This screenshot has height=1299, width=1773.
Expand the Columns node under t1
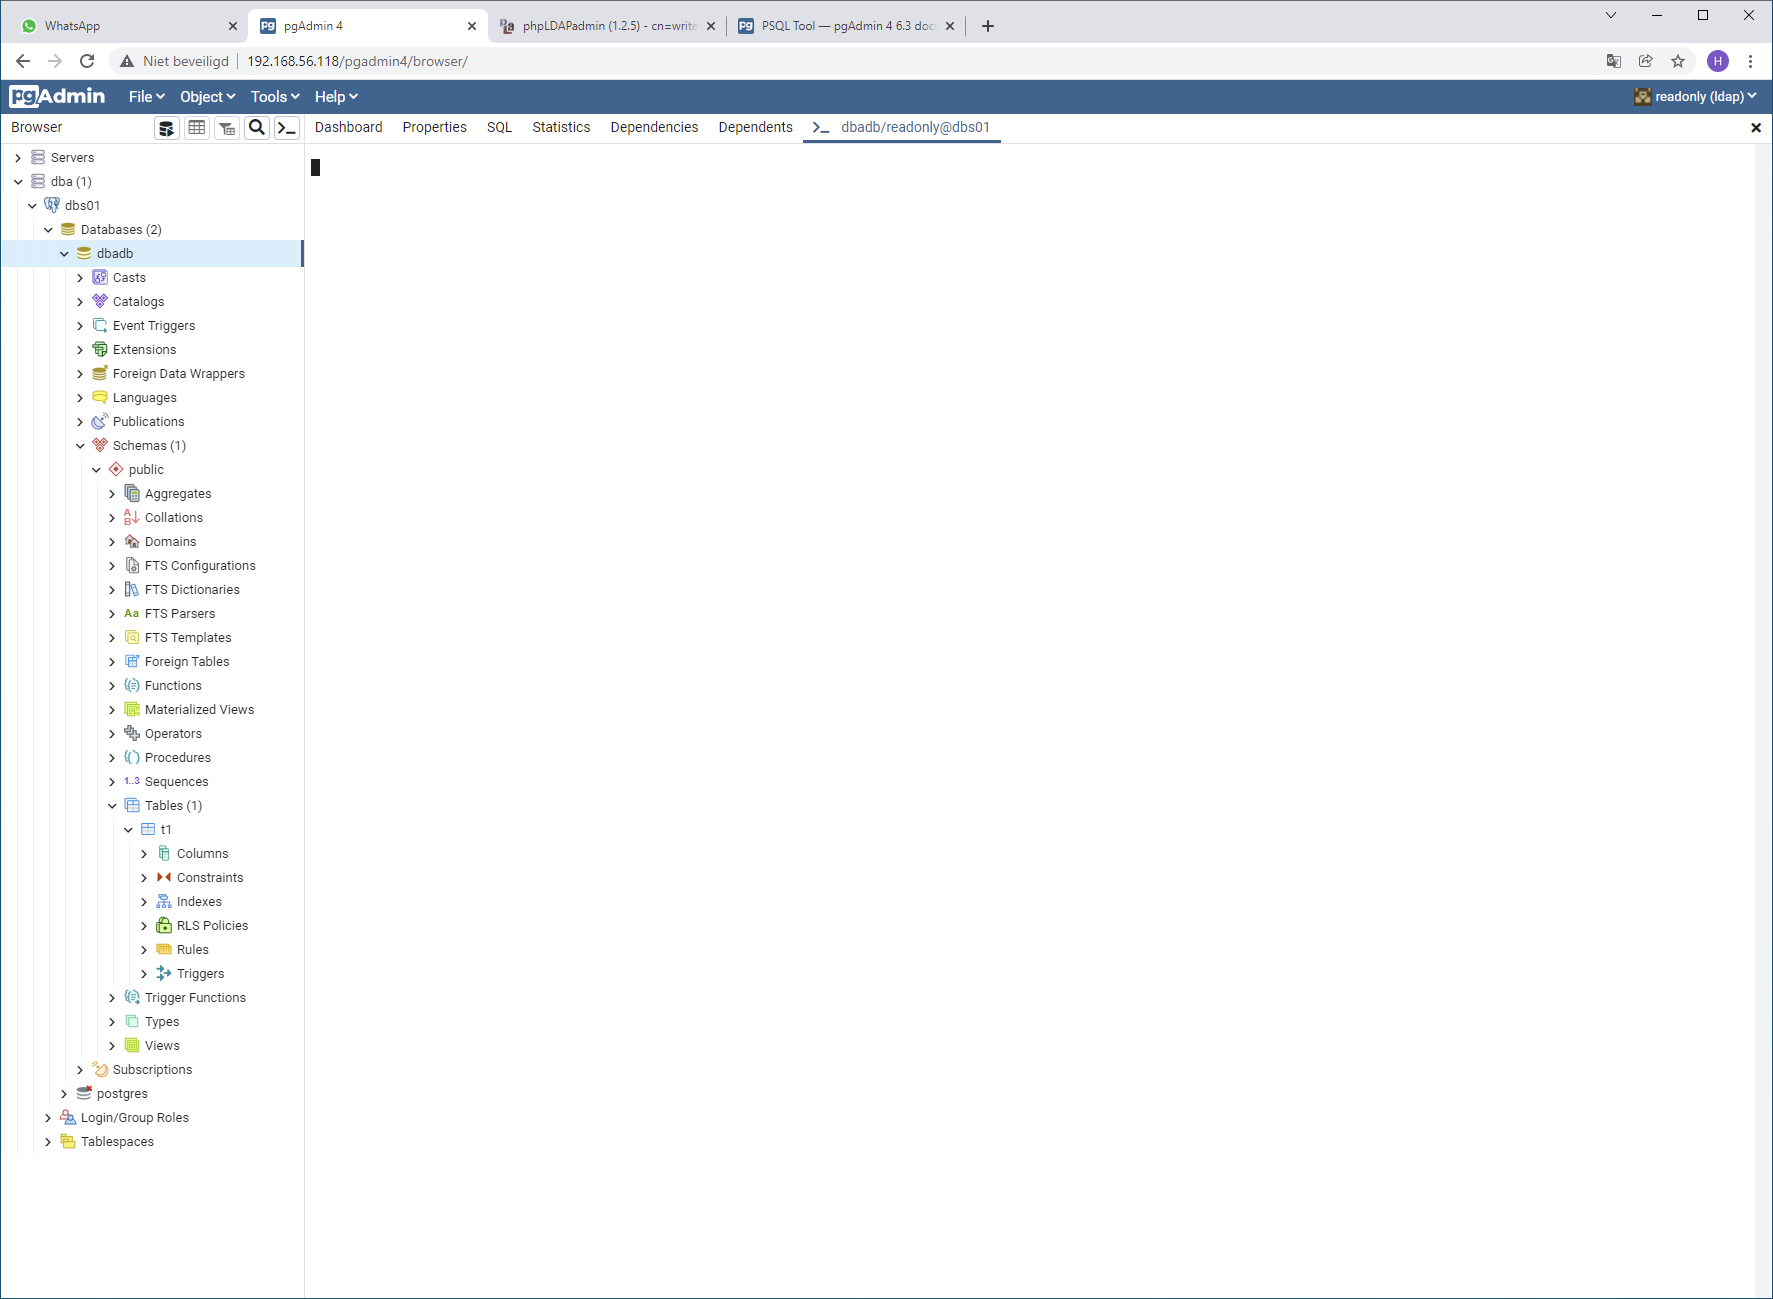coord(144,854)
